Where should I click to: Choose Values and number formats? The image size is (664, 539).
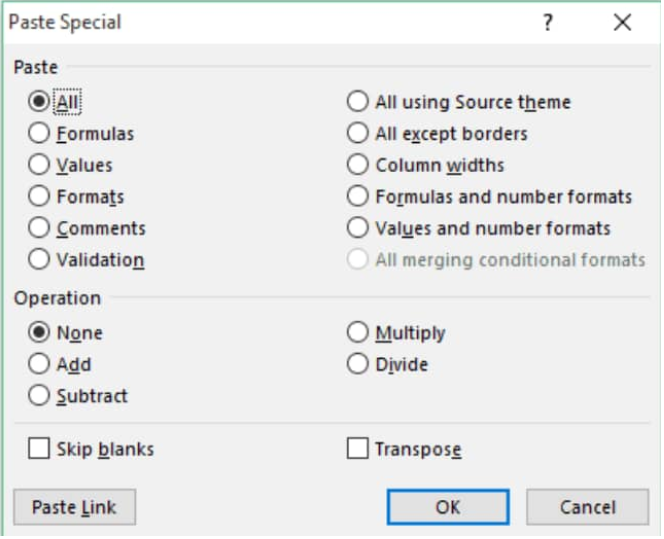point(359,229)
